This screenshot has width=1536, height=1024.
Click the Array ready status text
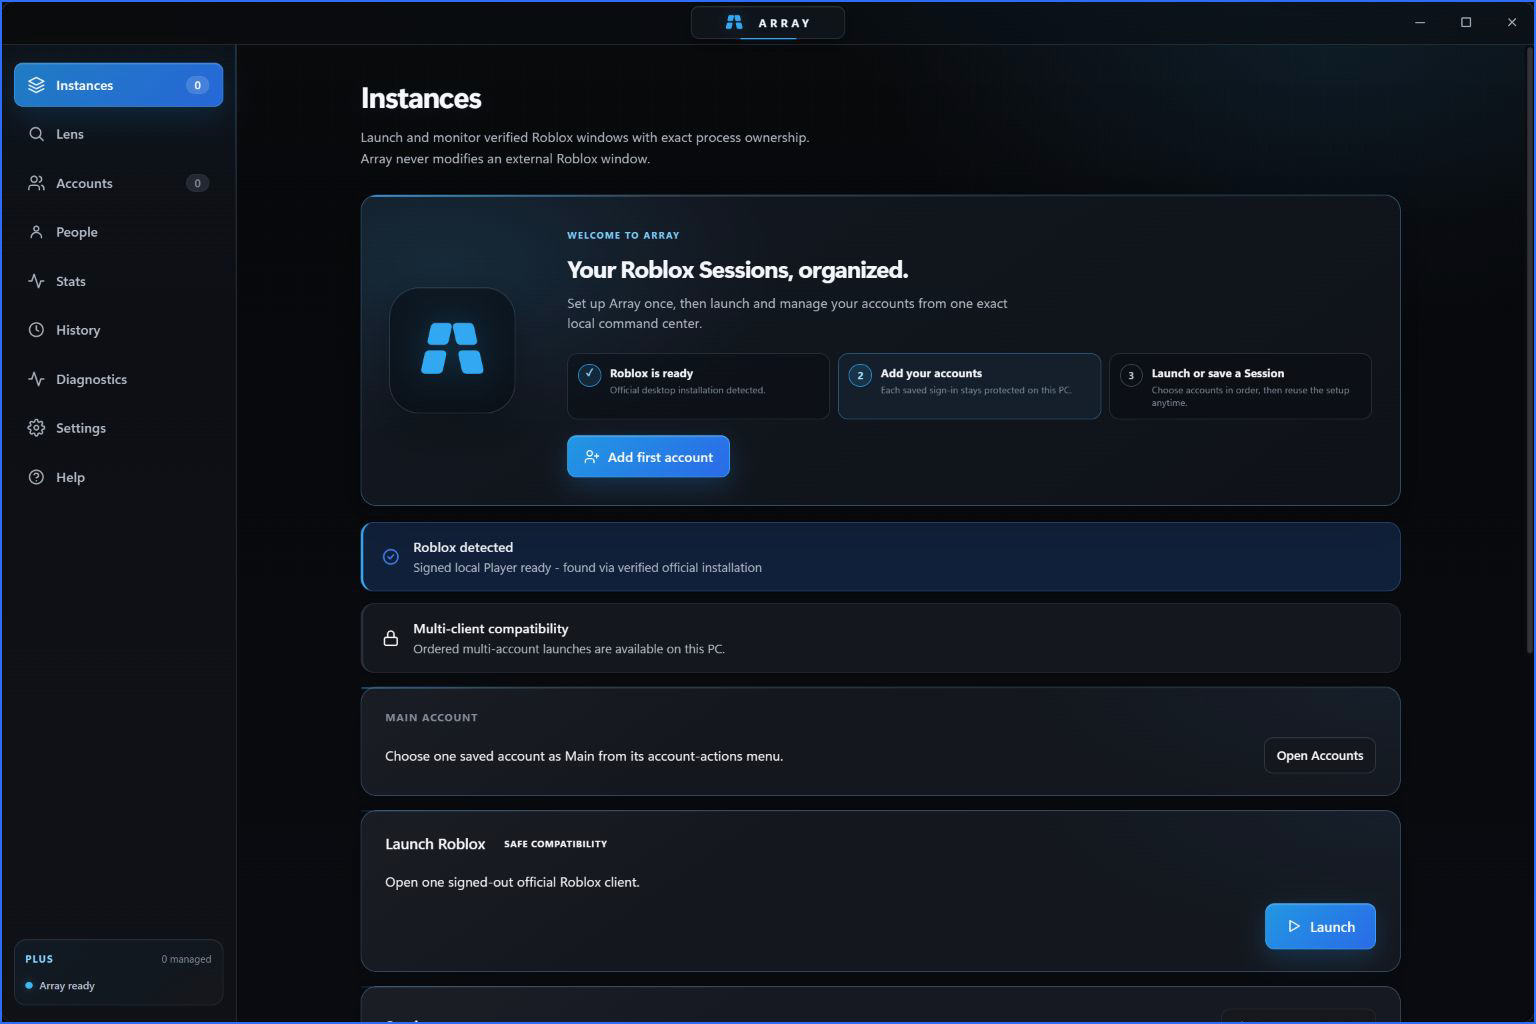pyautogui.click(x=67, y=986)
